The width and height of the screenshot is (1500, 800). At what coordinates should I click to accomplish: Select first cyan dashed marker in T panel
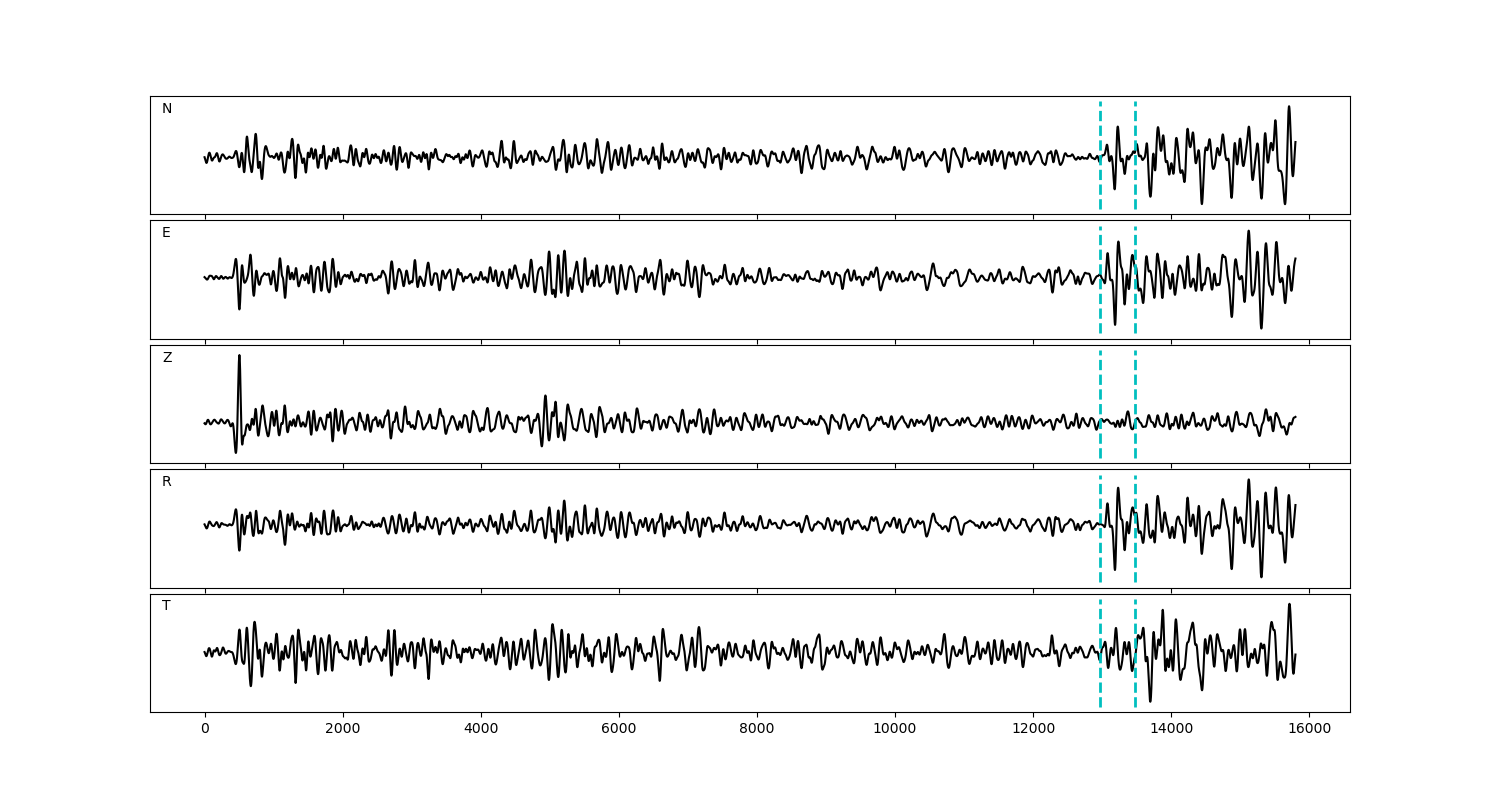(x=1100, y=680)
